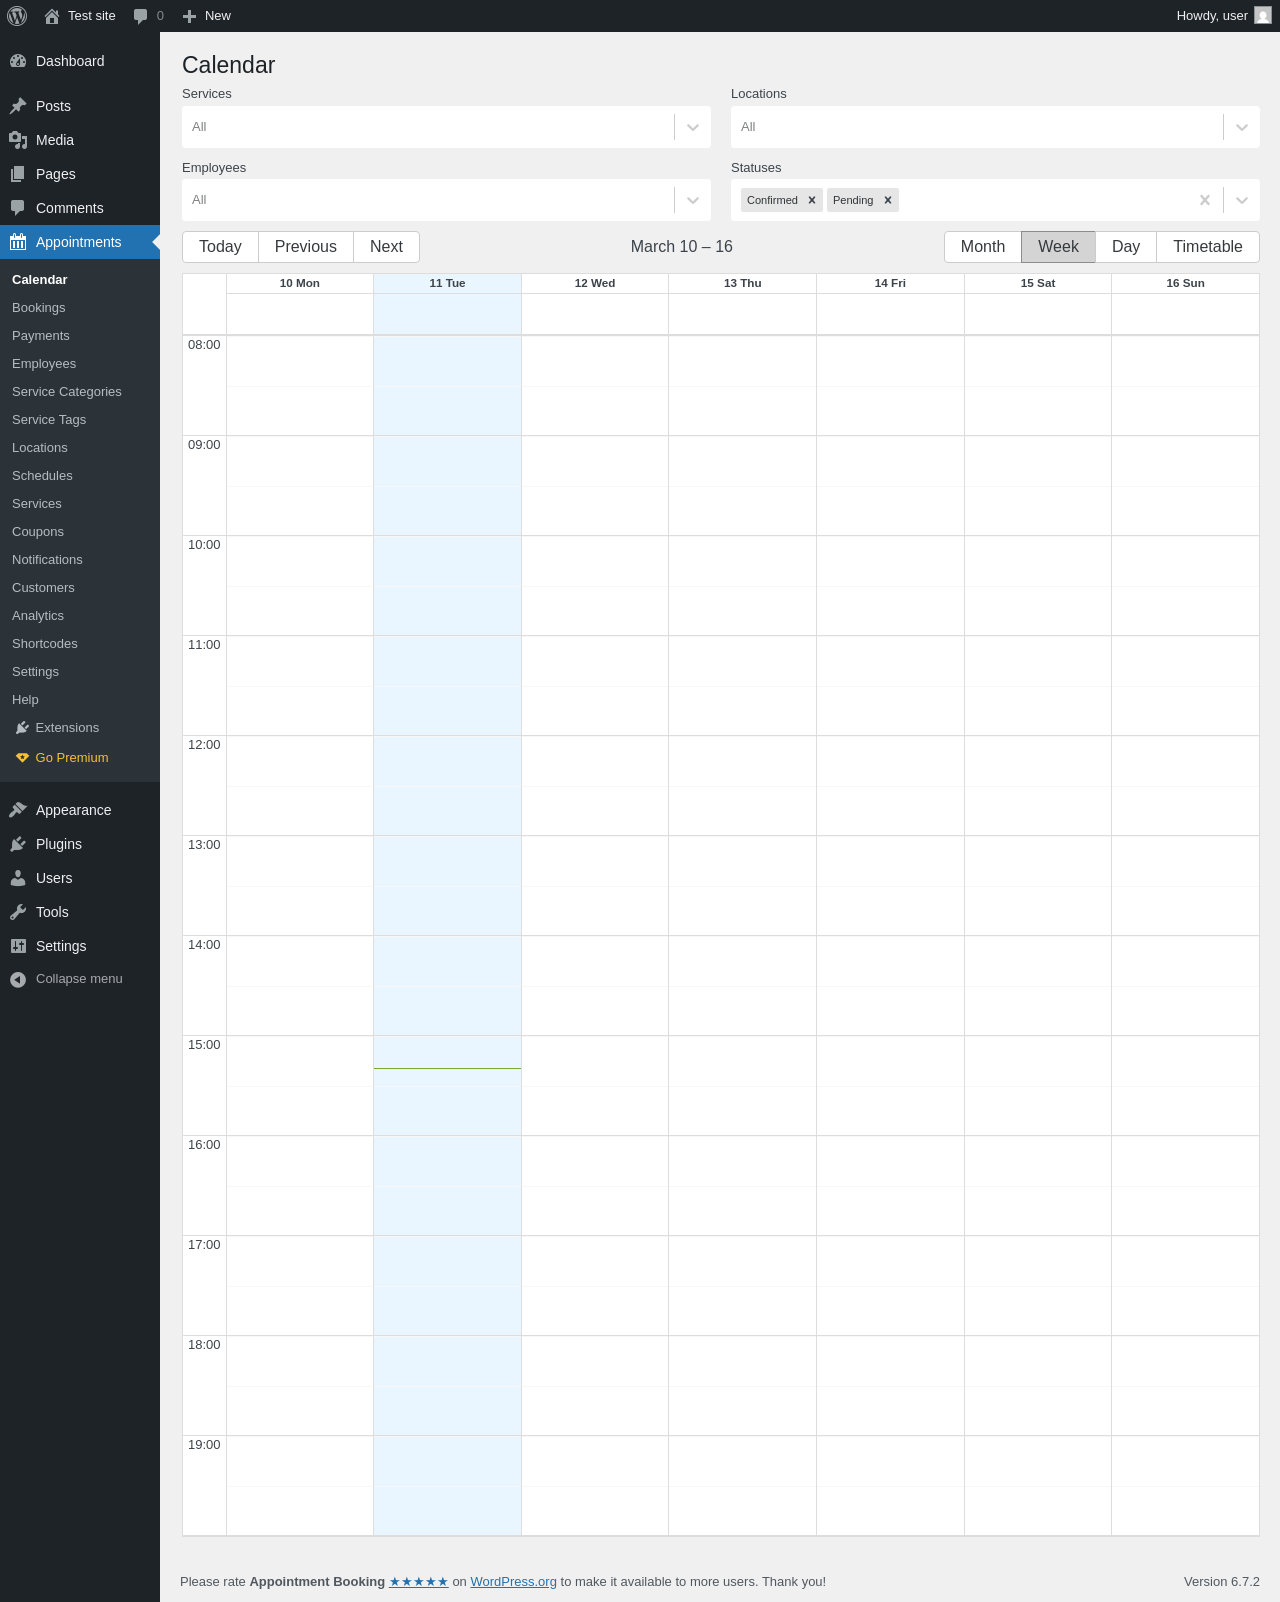Clear all selected statuses
Screen dimensions: 1280x1602
pos(1205,200)
